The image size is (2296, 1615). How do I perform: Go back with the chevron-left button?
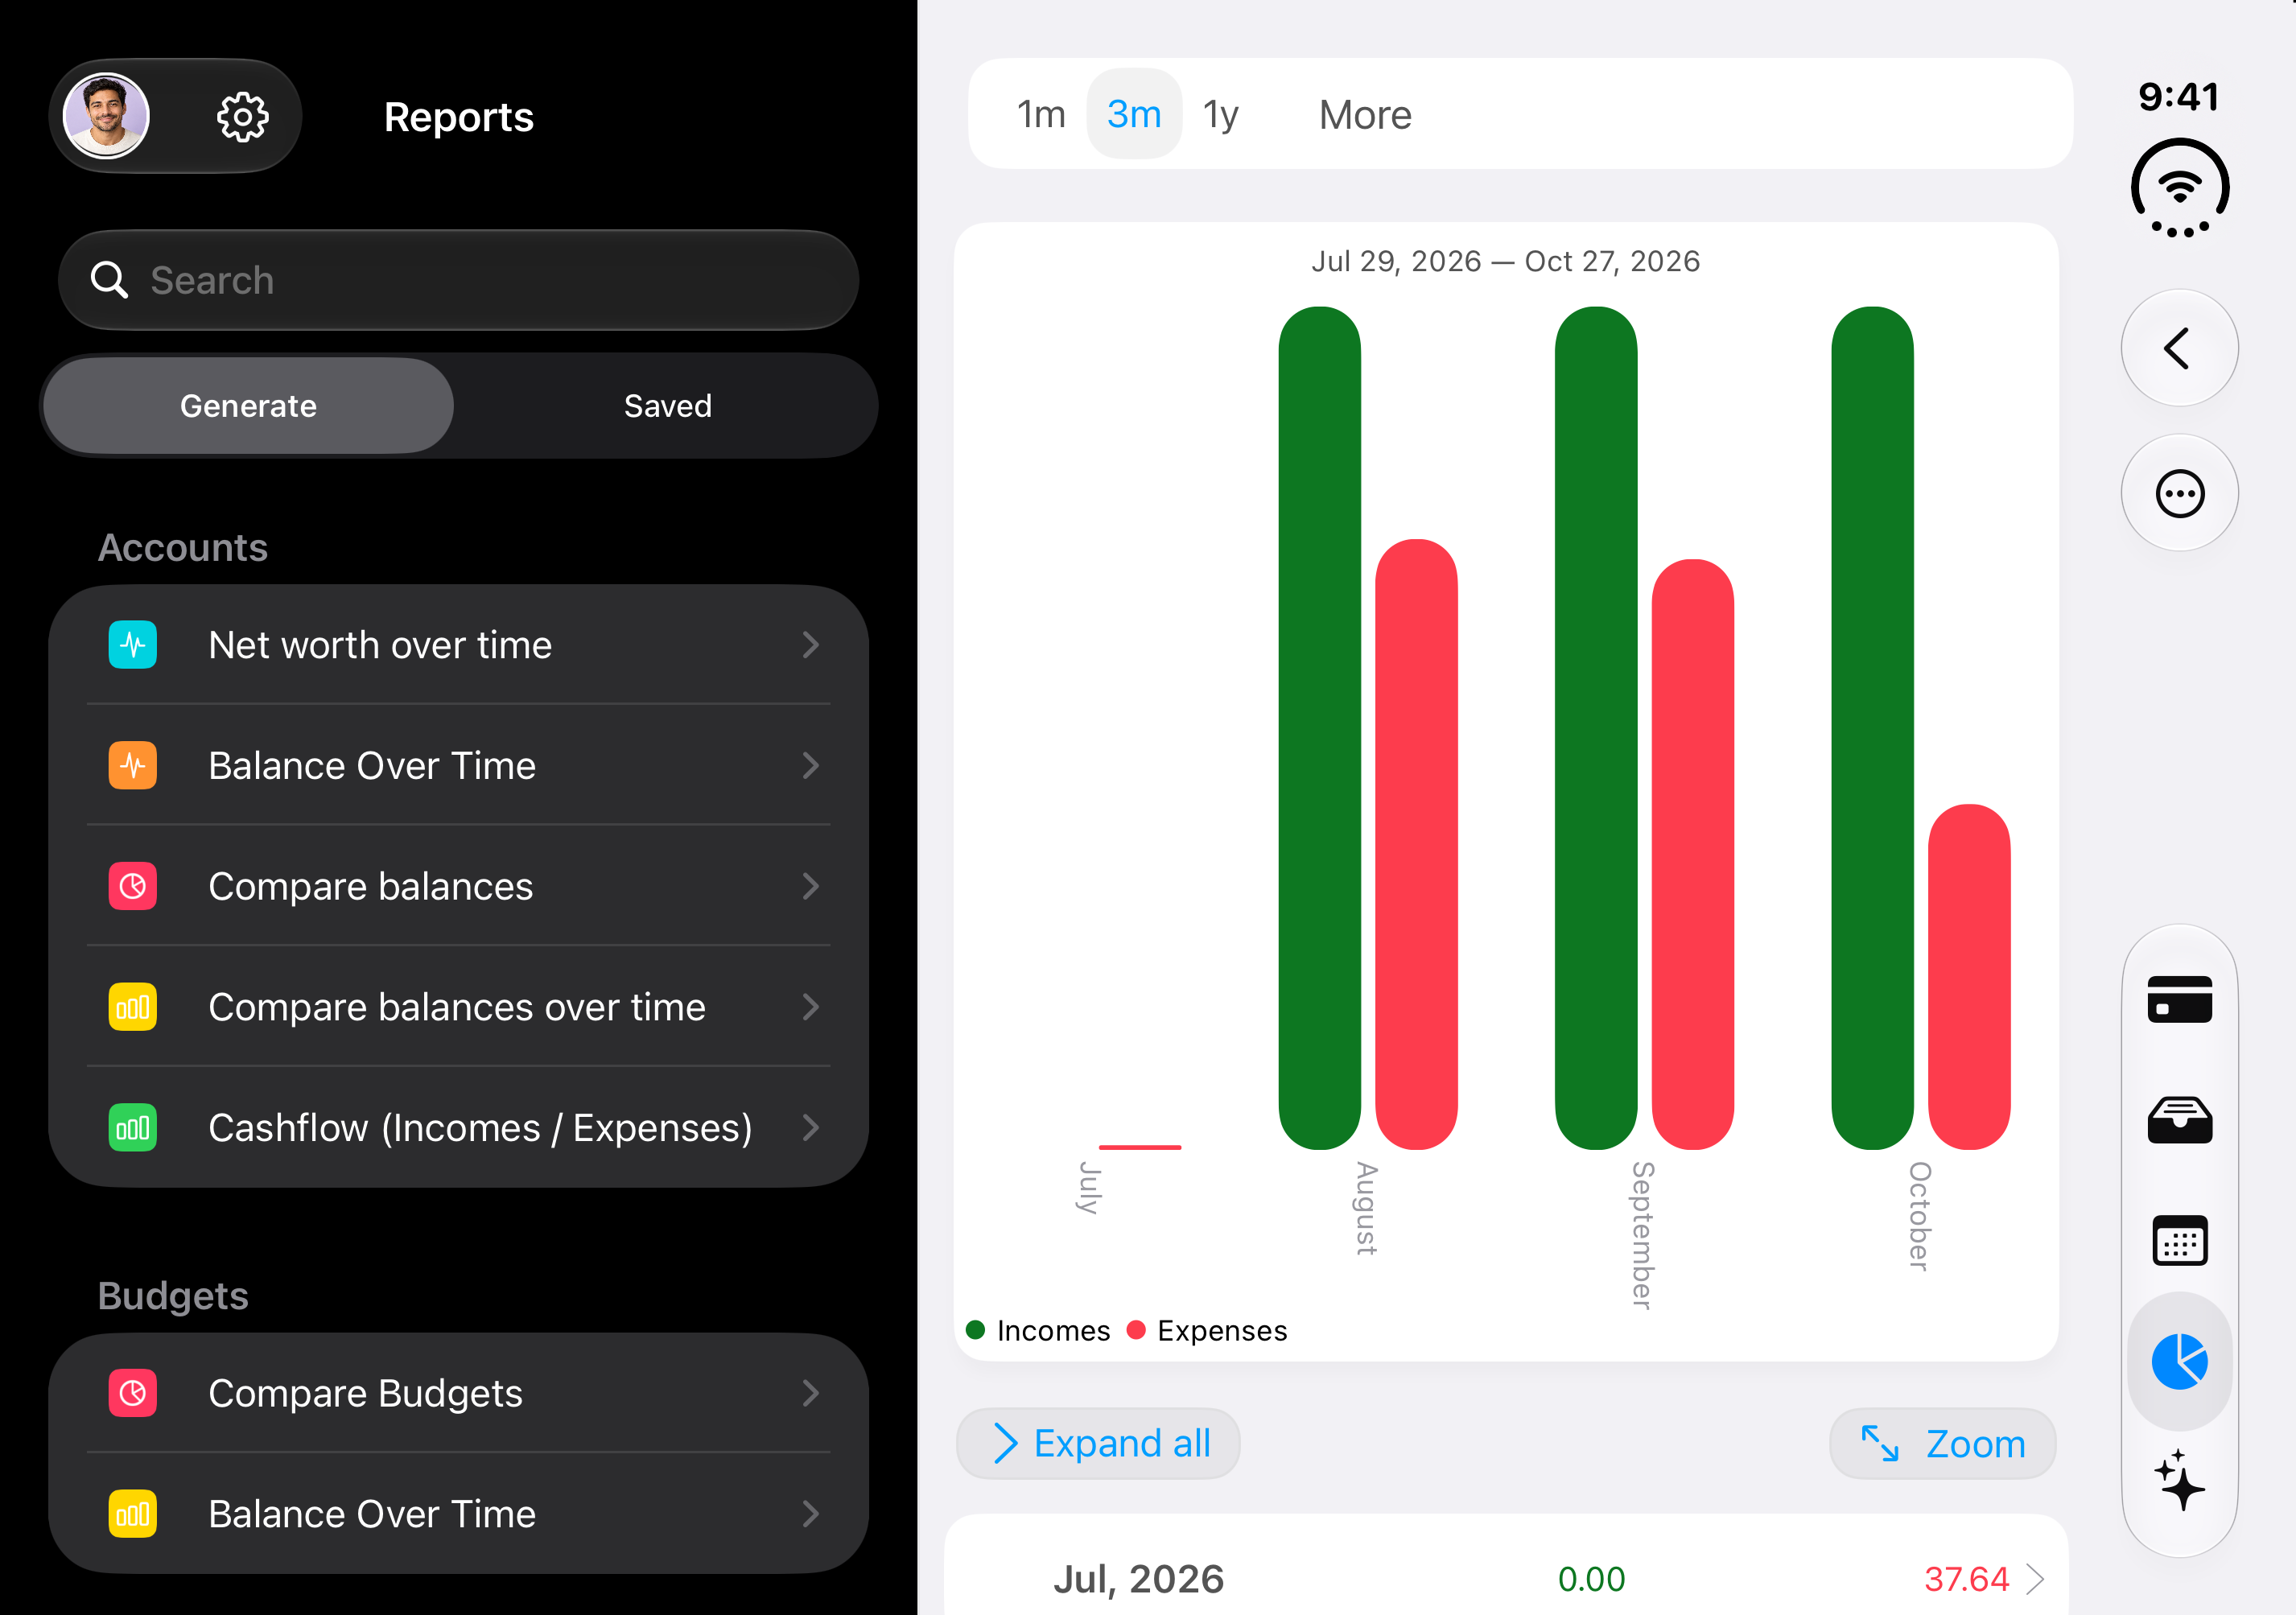2179,348
